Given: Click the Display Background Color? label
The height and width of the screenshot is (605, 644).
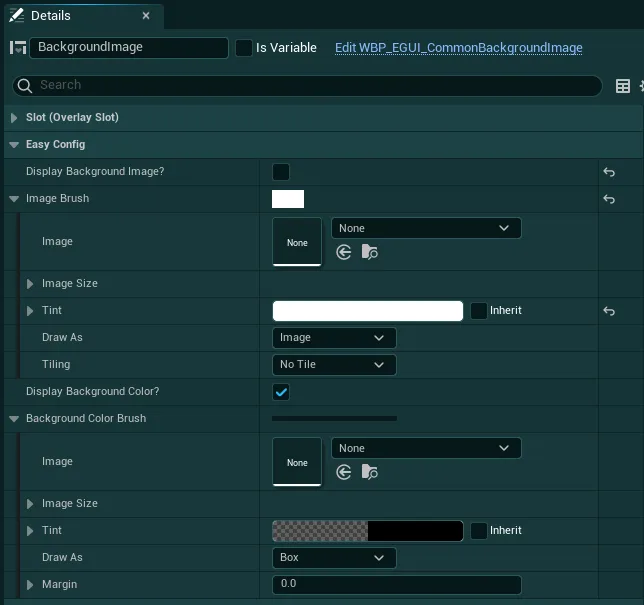Looking at the screenshot, I should tap(92, 391).
